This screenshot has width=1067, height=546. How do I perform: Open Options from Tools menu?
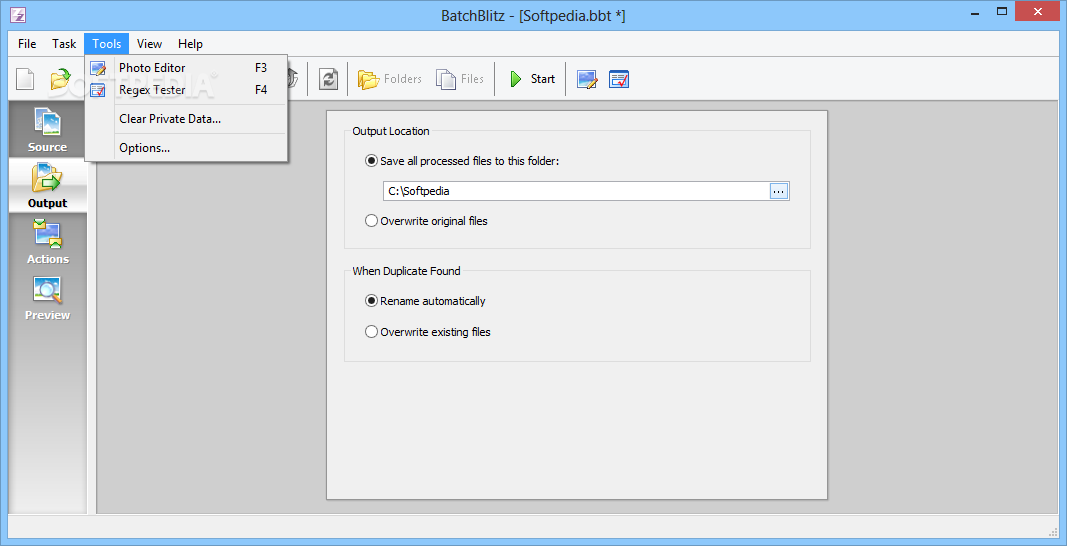click(x=186, y=148)
